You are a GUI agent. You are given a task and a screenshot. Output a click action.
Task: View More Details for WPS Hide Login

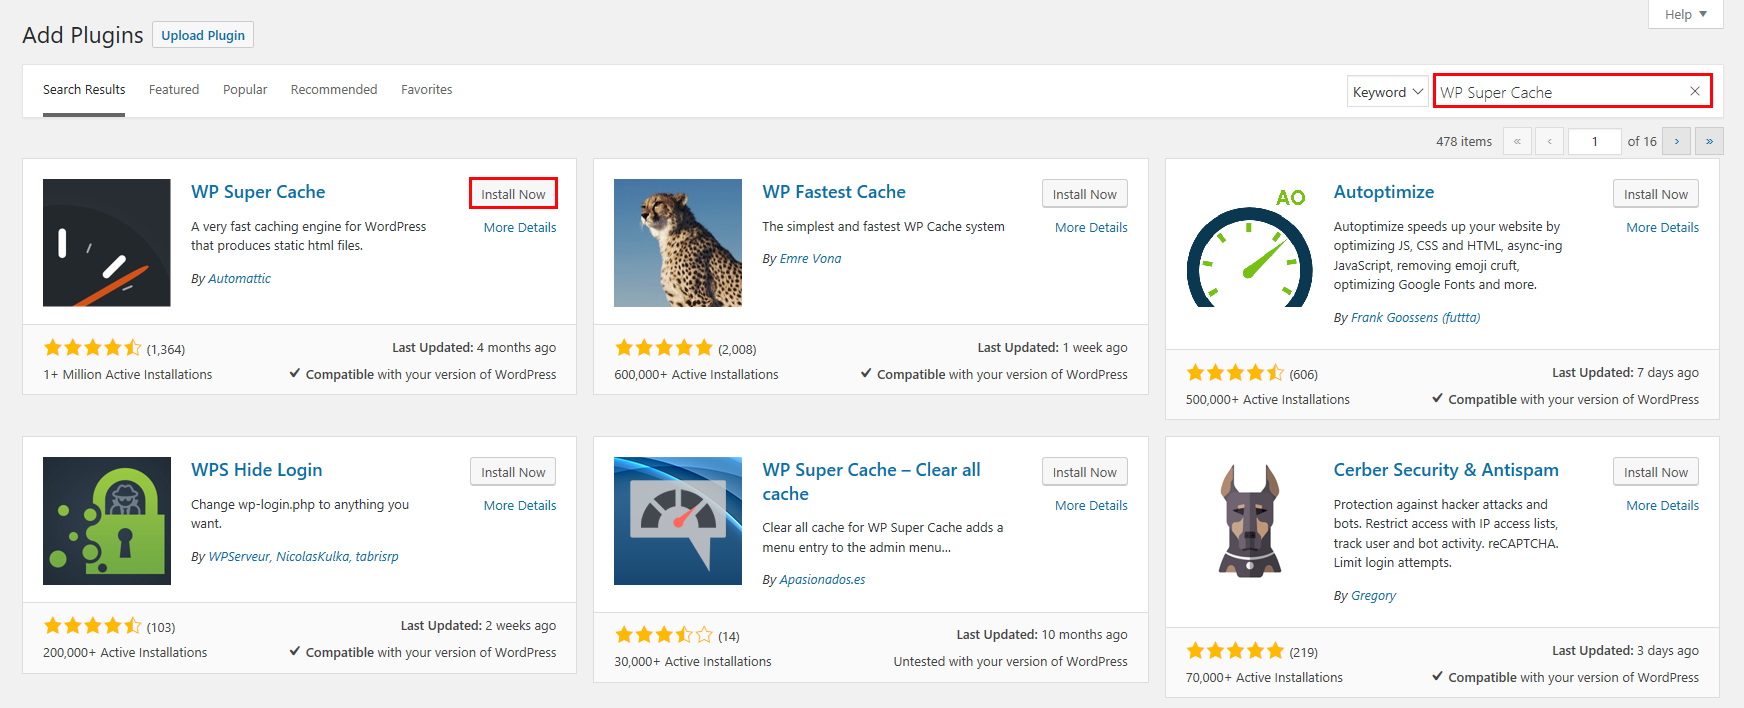(520, 506)
